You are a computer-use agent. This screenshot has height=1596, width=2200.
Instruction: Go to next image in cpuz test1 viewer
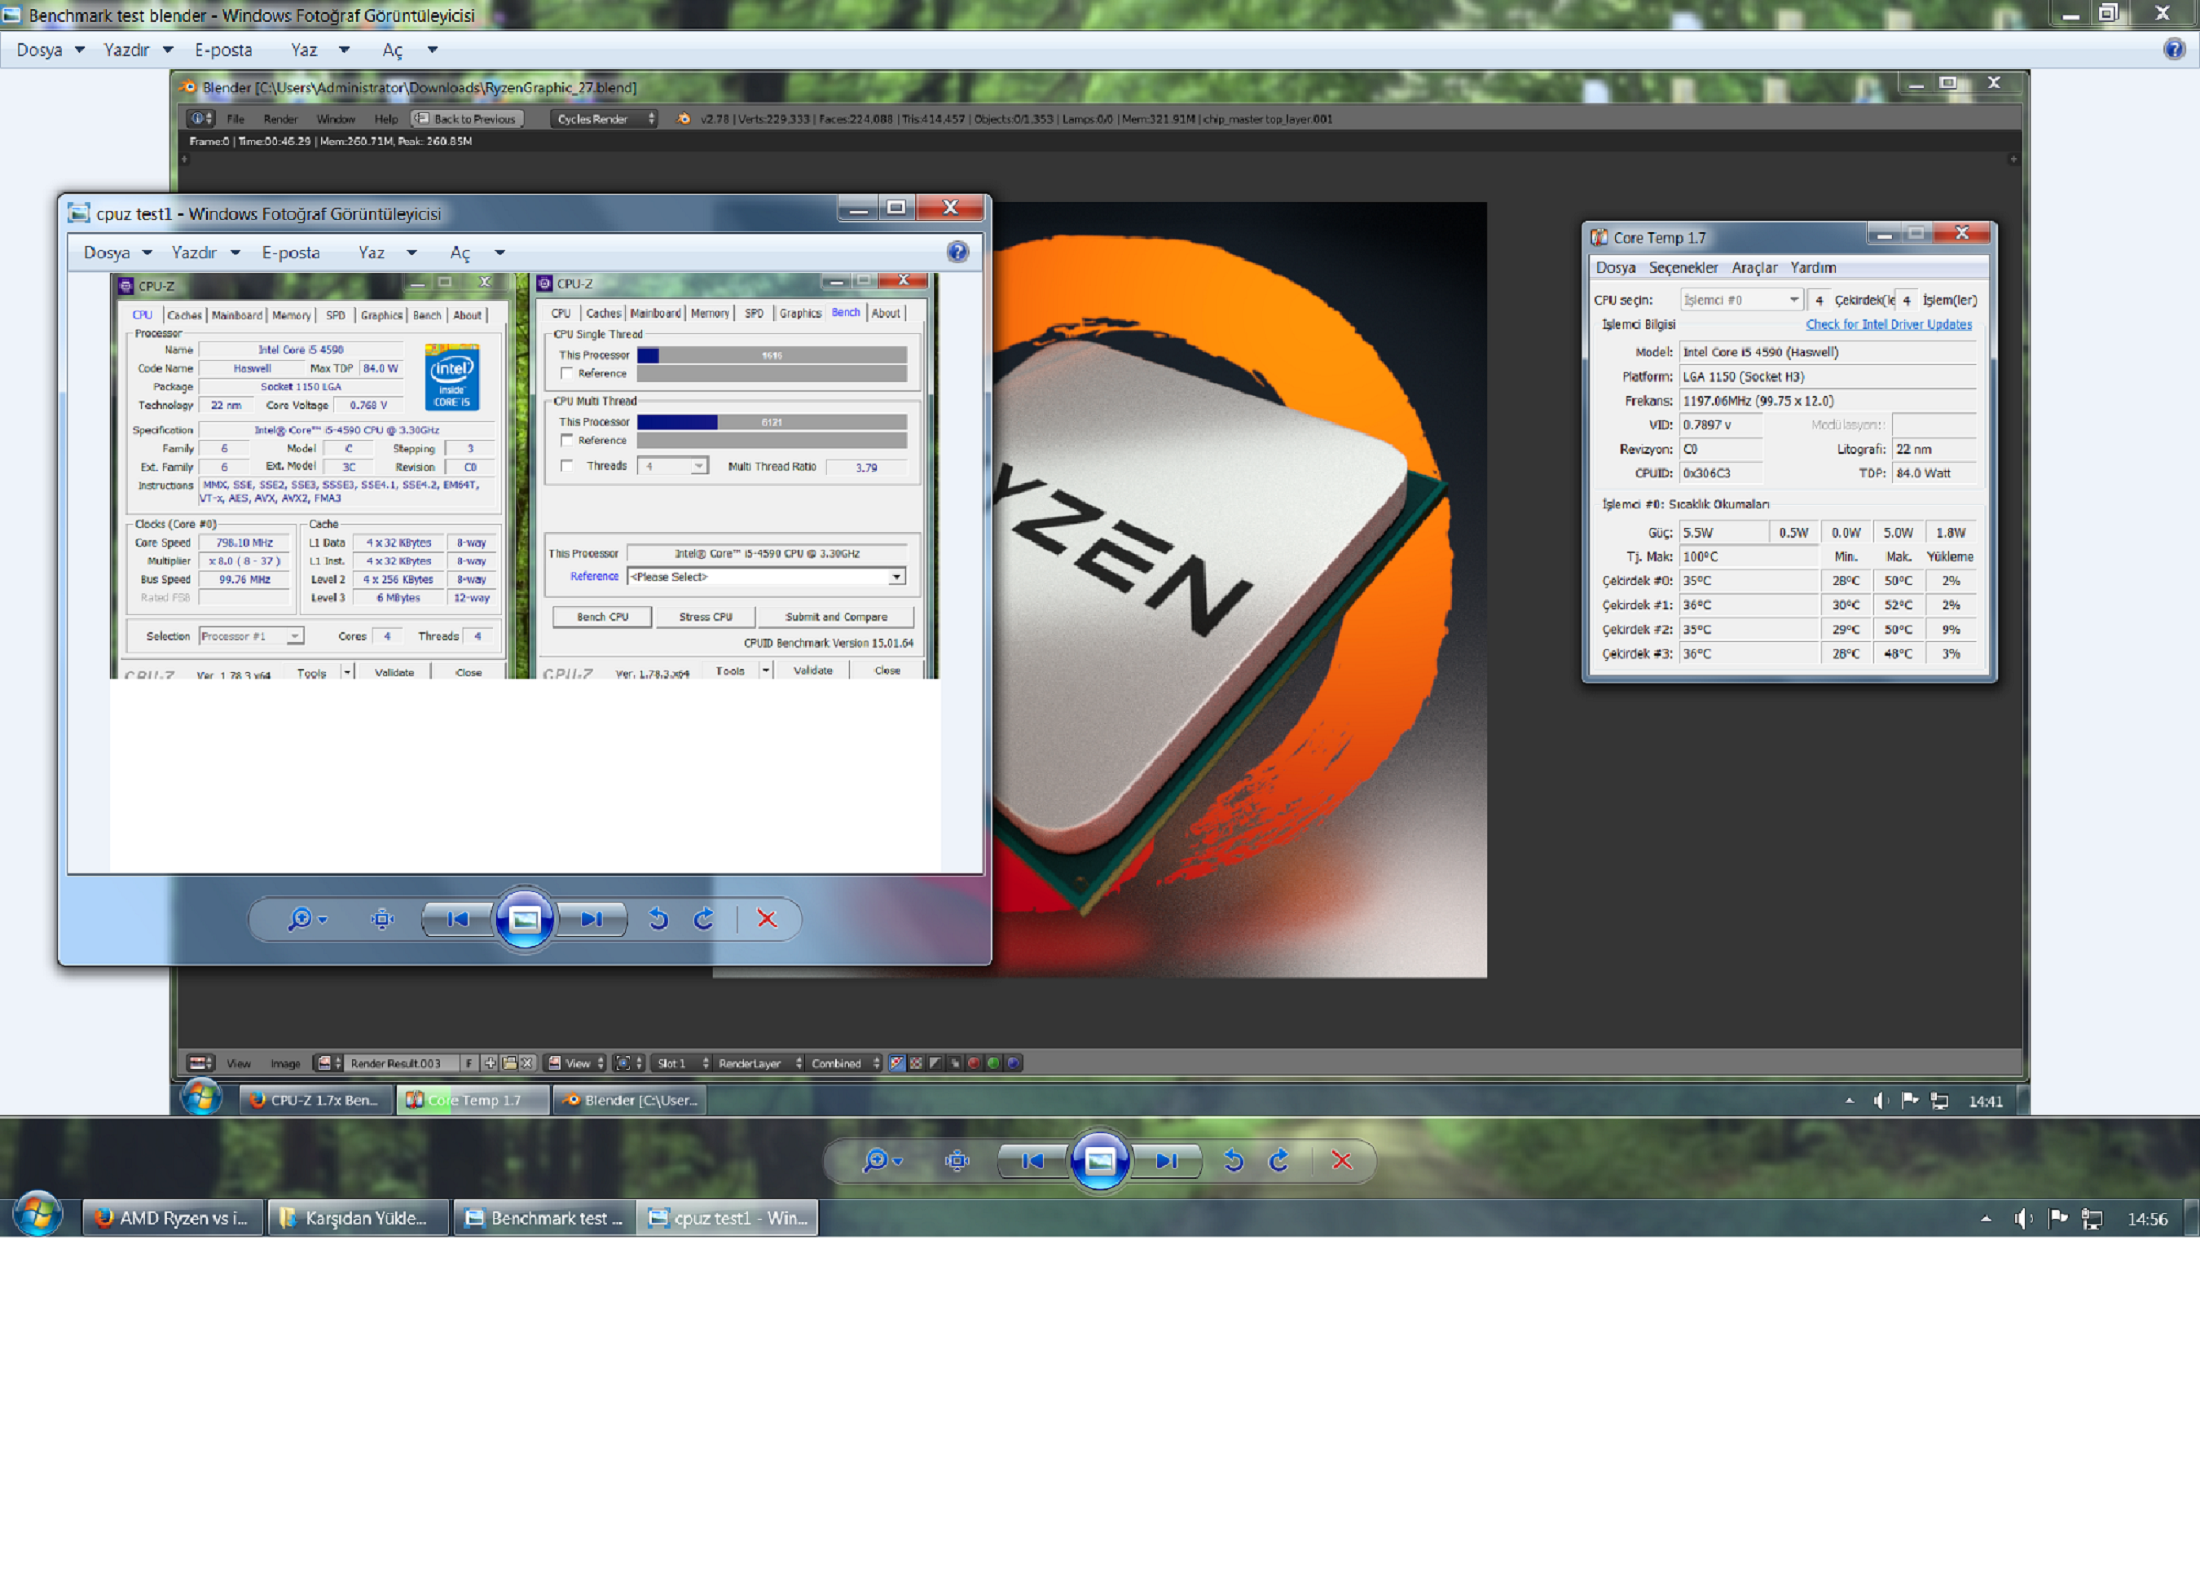pos(591,919)
